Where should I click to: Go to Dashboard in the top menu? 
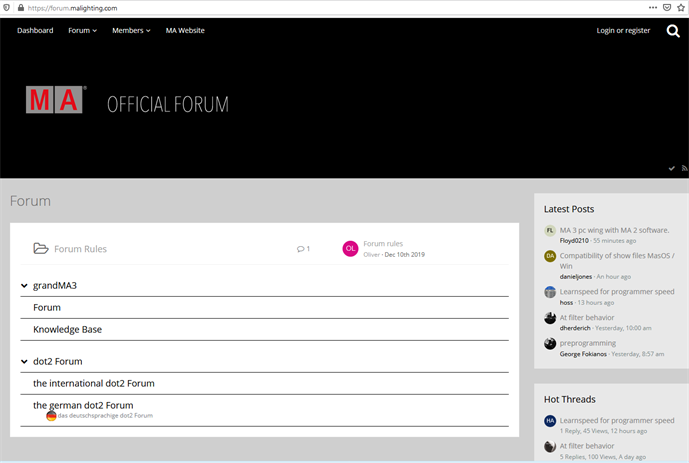point(35,31)
